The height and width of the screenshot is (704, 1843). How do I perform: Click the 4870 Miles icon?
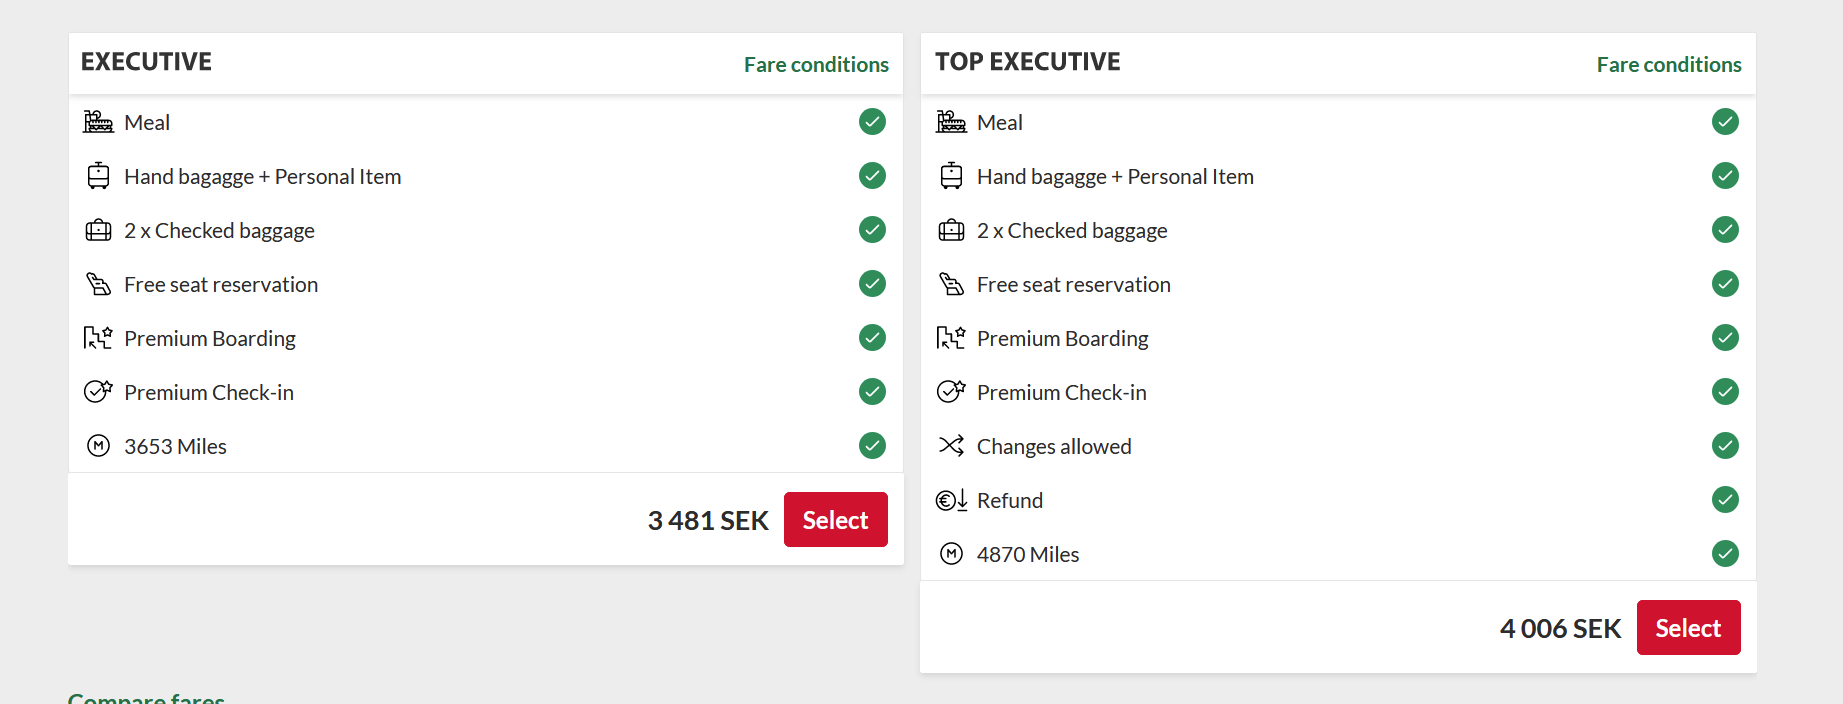pyautogui.click(x=951, y=554)
